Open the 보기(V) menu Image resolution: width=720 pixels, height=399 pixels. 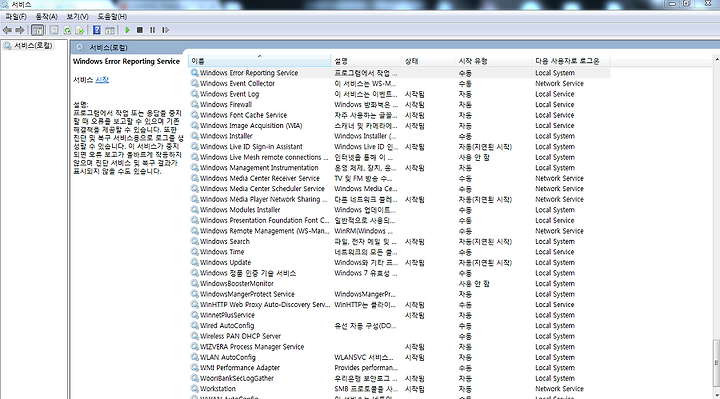click(x=77, y=17)
